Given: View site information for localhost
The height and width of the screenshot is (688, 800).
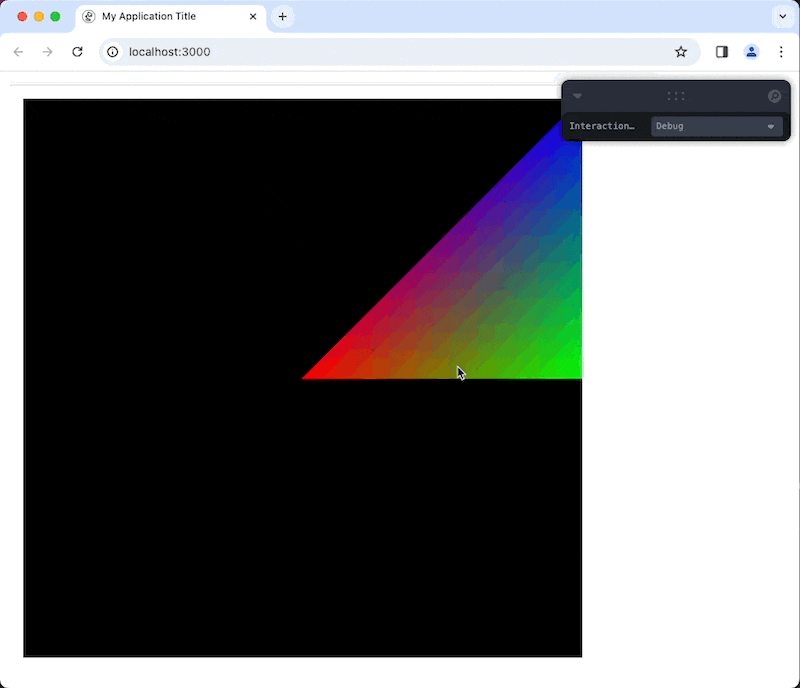Looking at the screenshot, I should 113,52.
